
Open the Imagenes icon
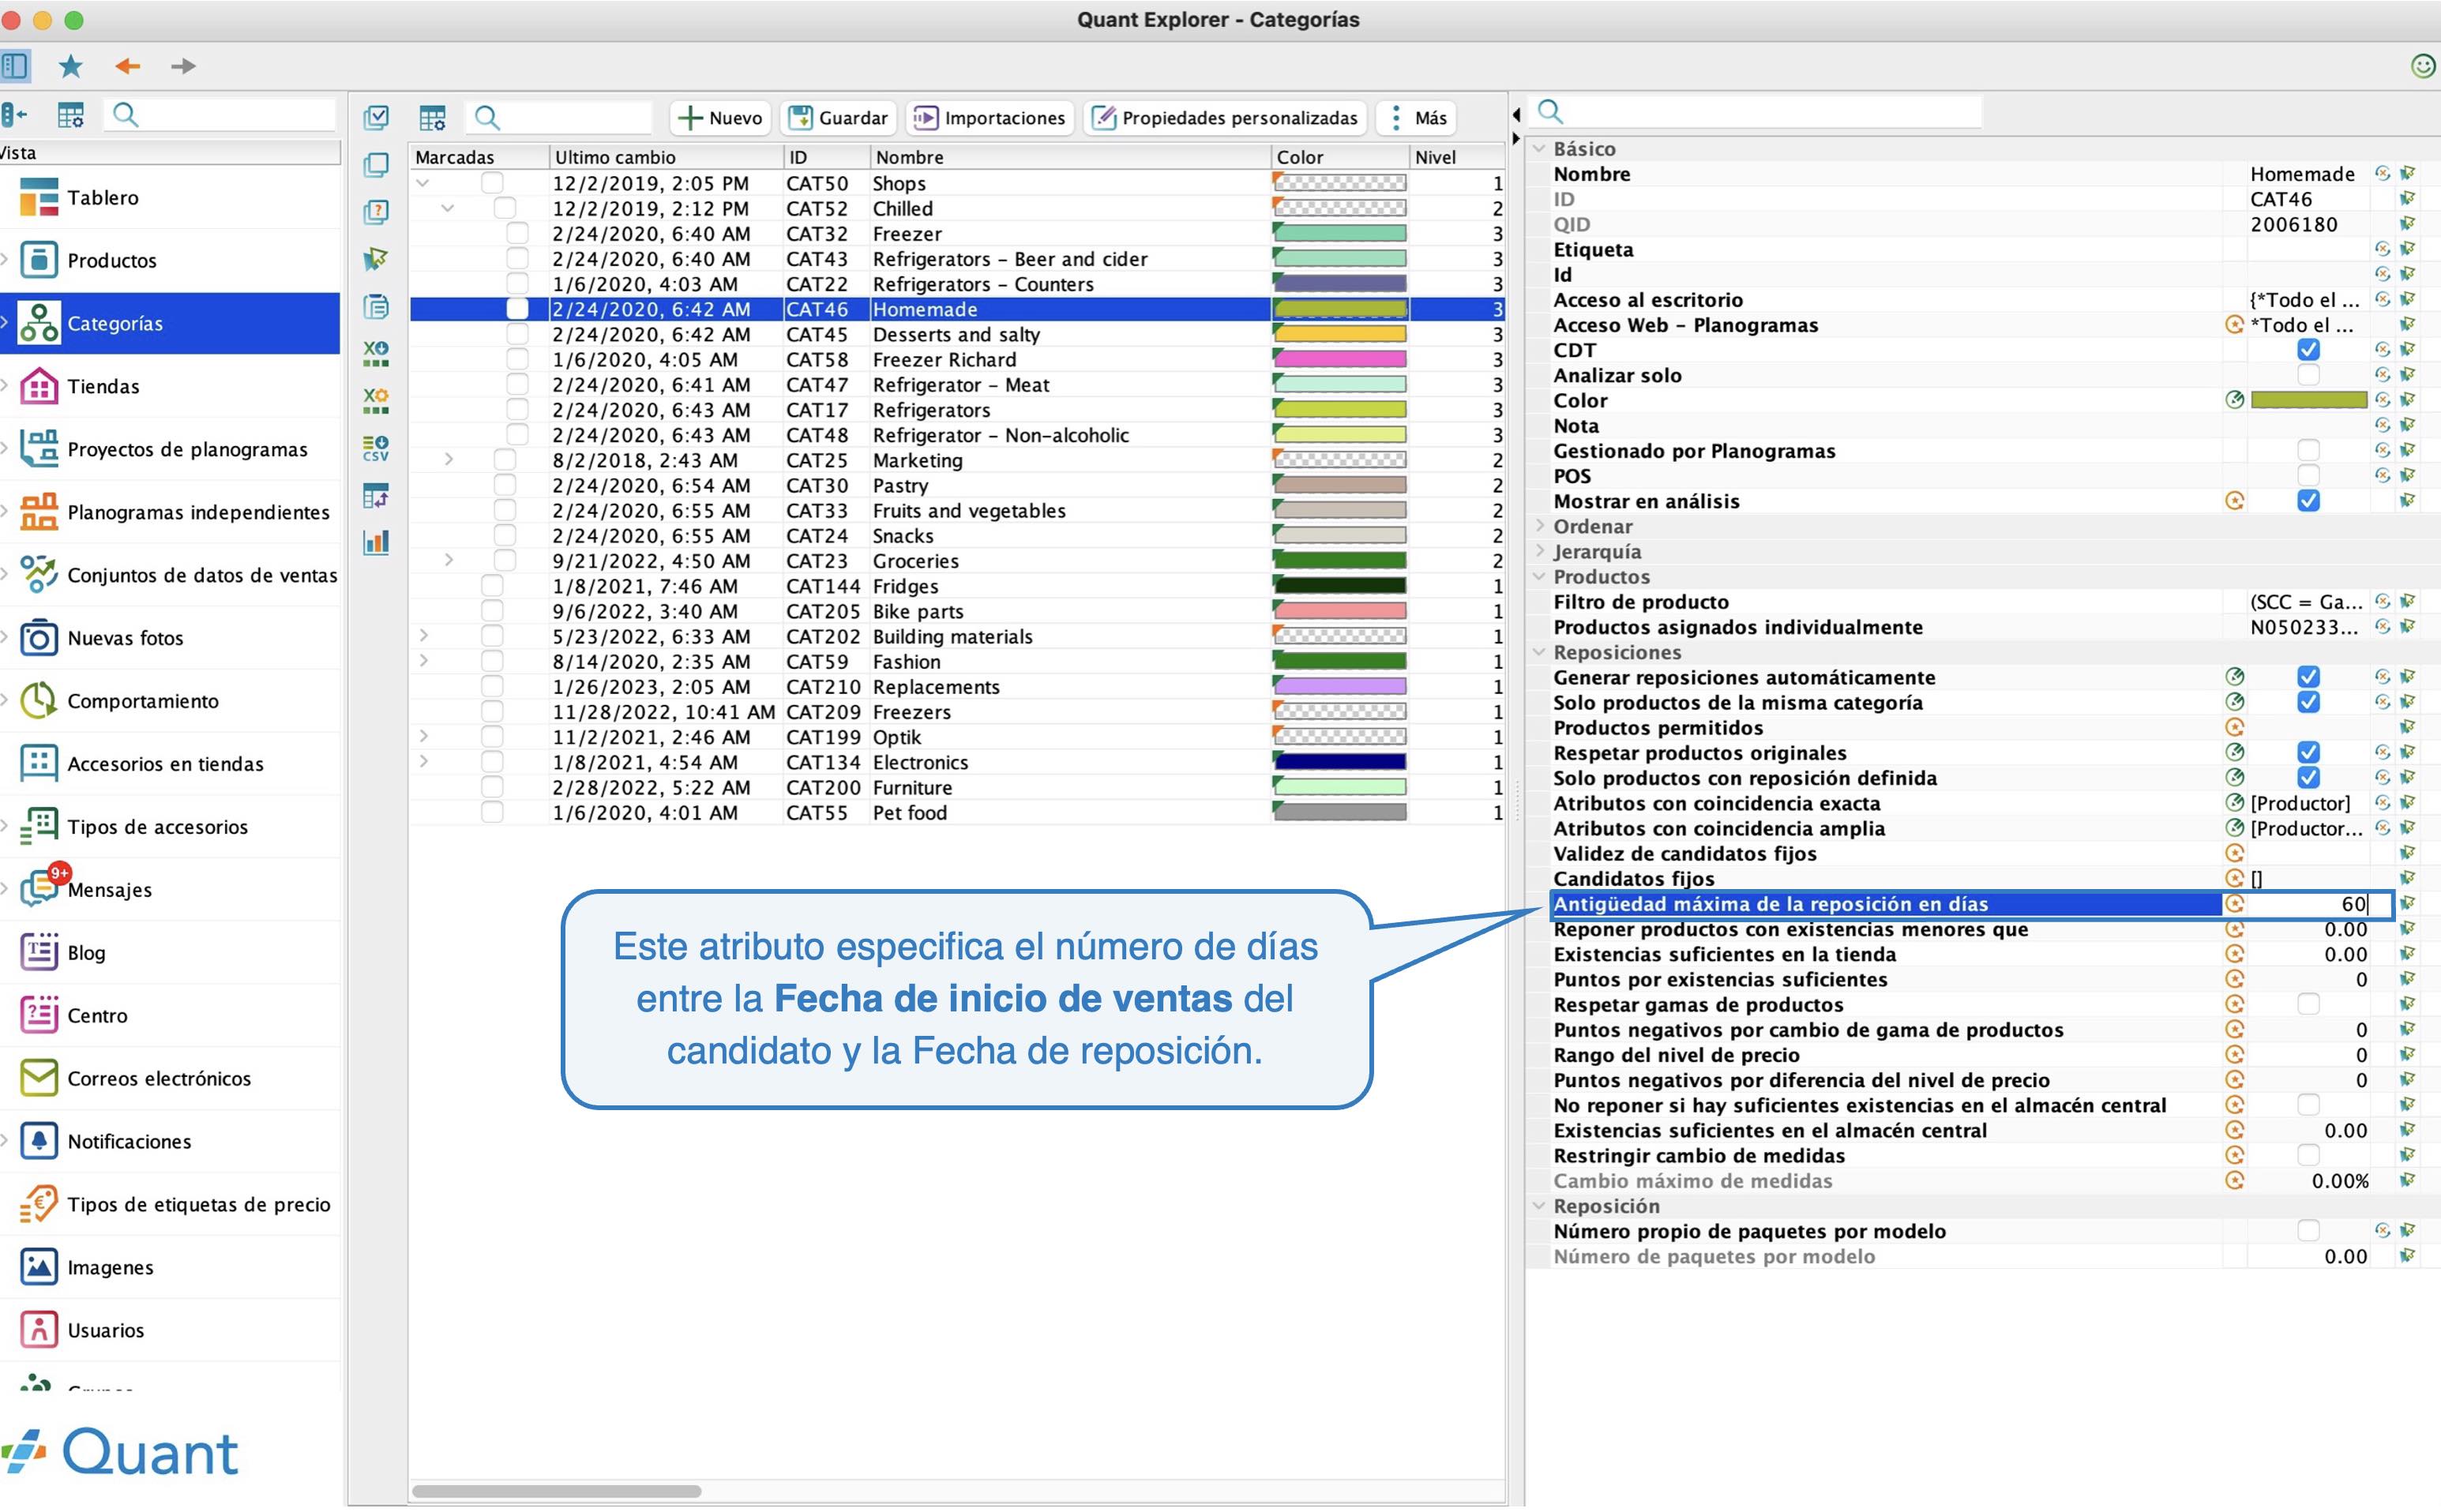(39, 1267)
